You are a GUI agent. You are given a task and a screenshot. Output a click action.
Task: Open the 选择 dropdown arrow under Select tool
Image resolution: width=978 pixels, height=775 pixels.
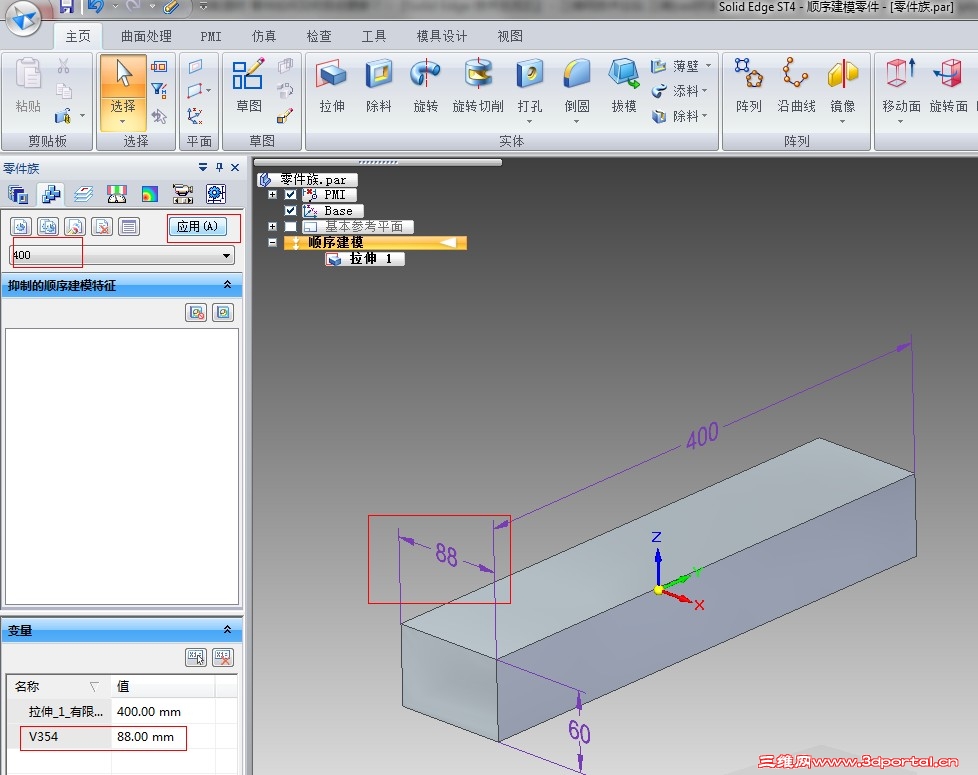coord(123,122)
